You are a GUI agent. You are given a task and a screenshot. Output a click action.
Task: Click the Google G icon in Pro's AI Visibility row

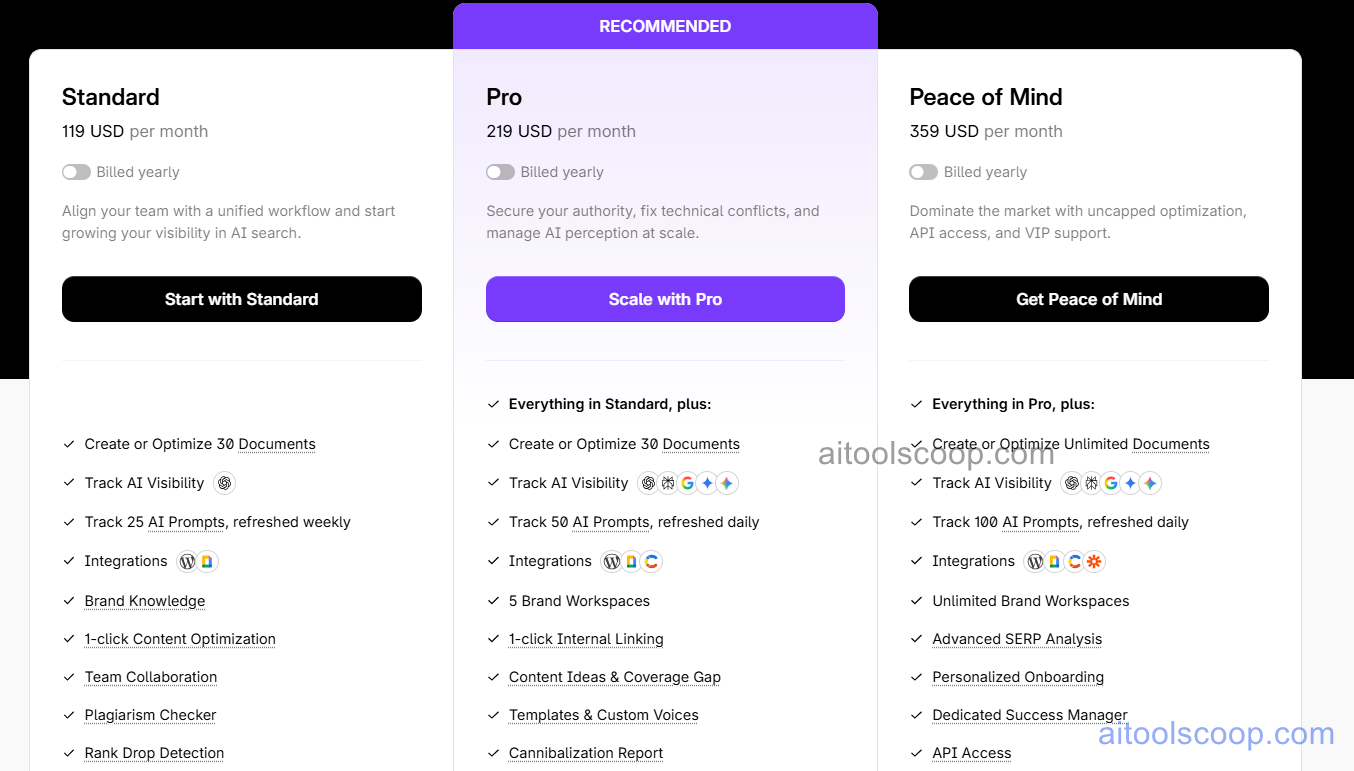[x=687, y=483]
